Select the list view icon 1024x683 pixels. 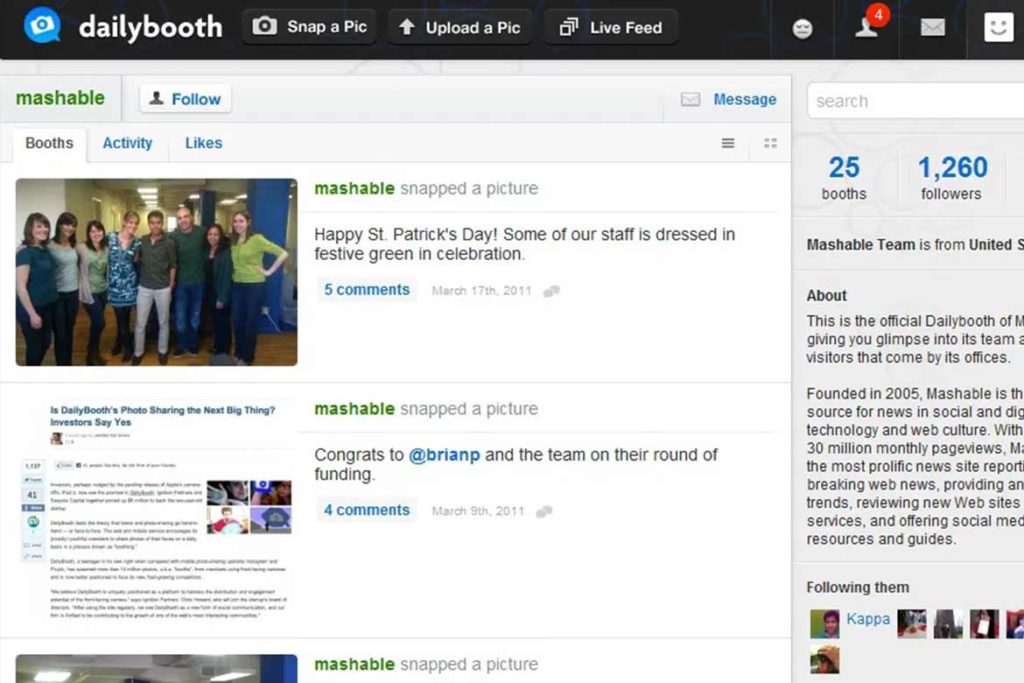tap(728, 143)
